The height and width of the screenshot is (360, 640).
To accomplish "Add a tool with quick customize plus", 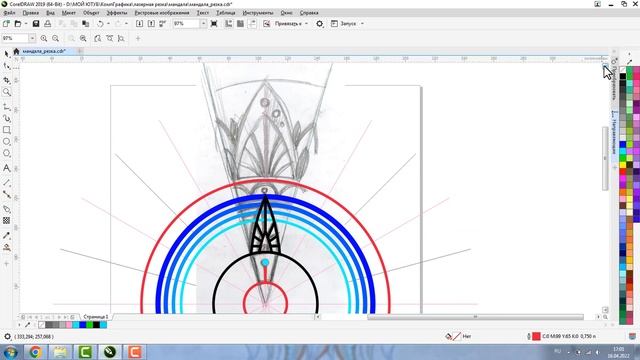I will coord(6,264).
